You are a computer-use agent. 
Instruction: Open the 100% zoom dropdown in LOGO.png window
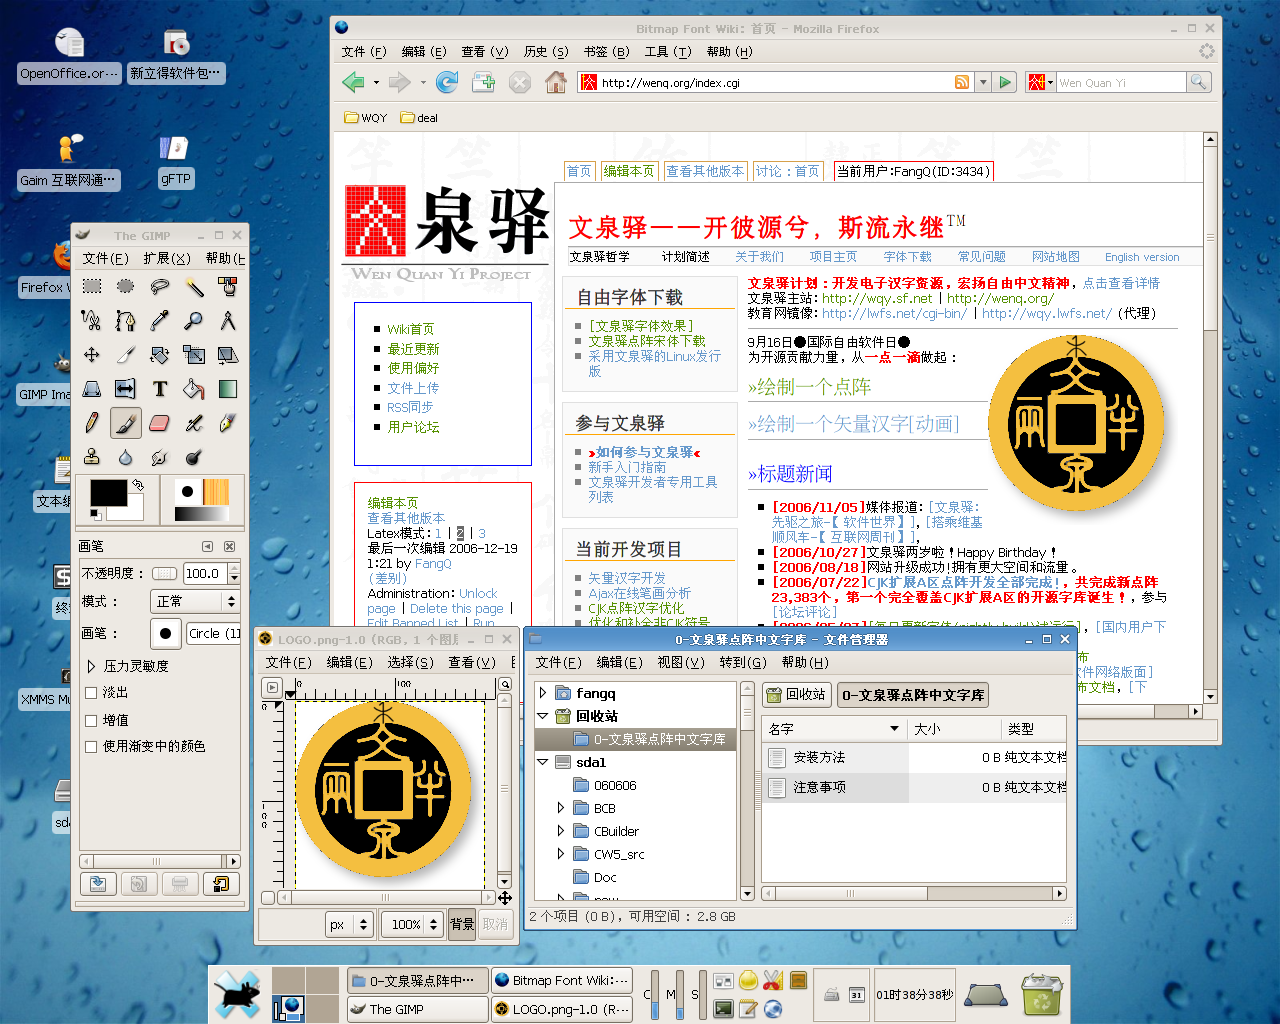click(412, 925)
